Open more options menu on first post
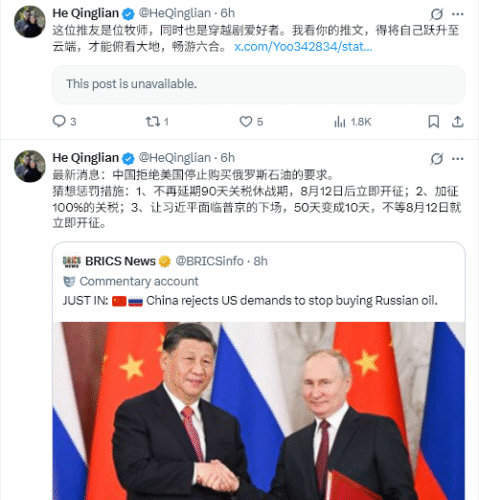 458,14
